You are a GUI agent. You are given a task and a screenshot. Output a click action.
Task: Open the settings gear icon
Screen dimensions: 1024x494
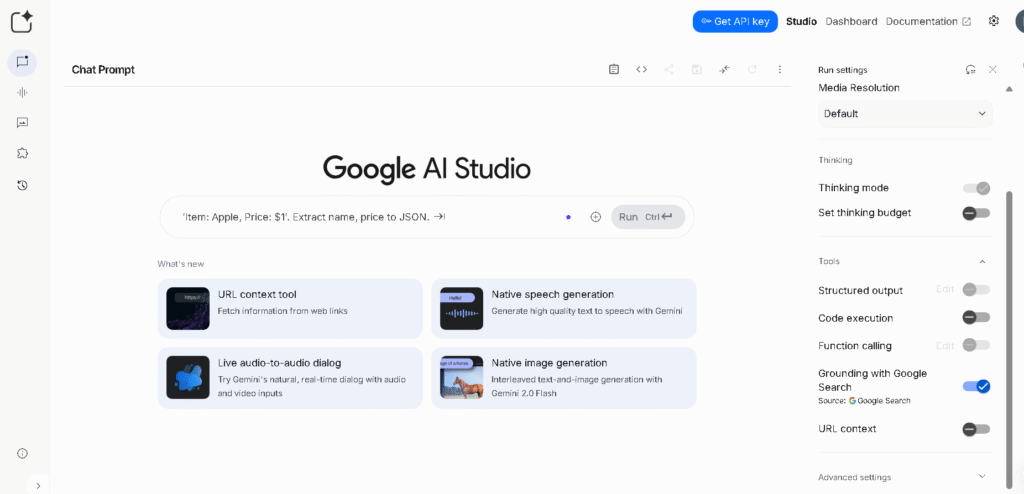994,21
